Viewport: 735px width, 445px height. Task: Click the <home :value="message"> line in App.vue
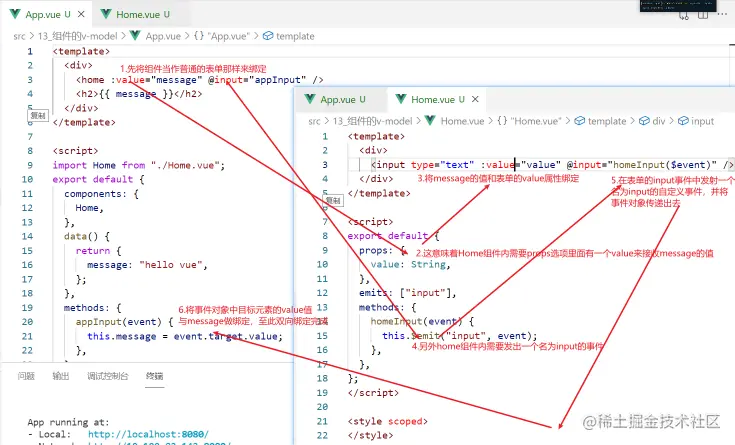(199, 80)
